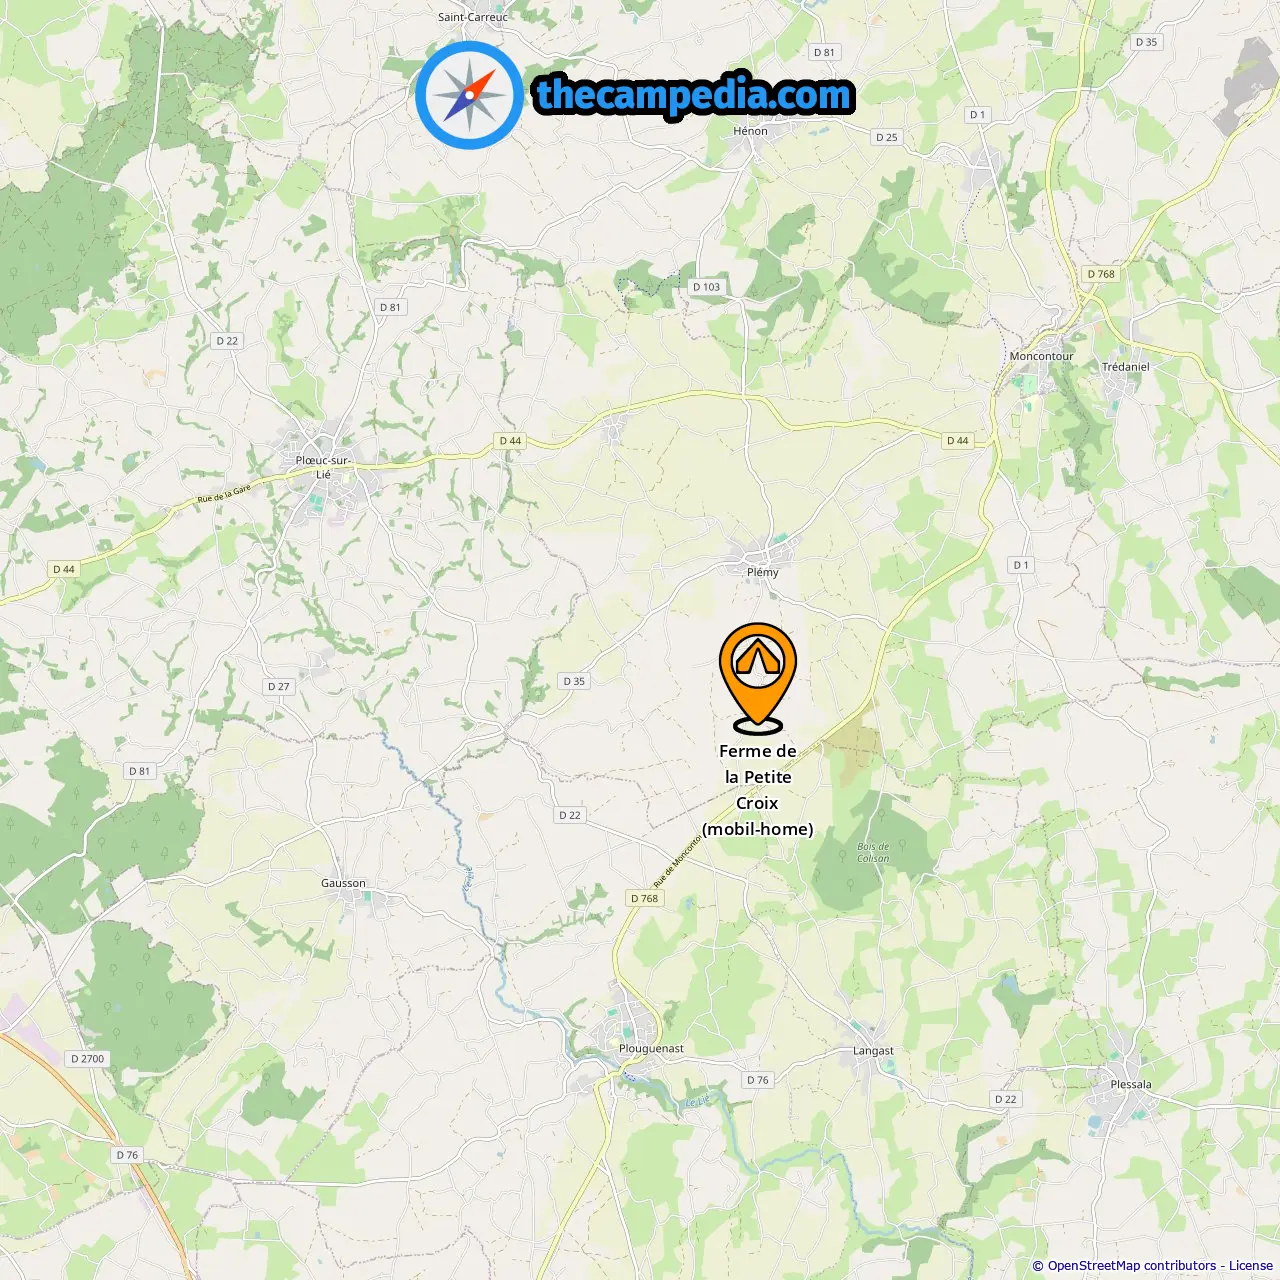Click the D 27 road shield

coord(278,687)
